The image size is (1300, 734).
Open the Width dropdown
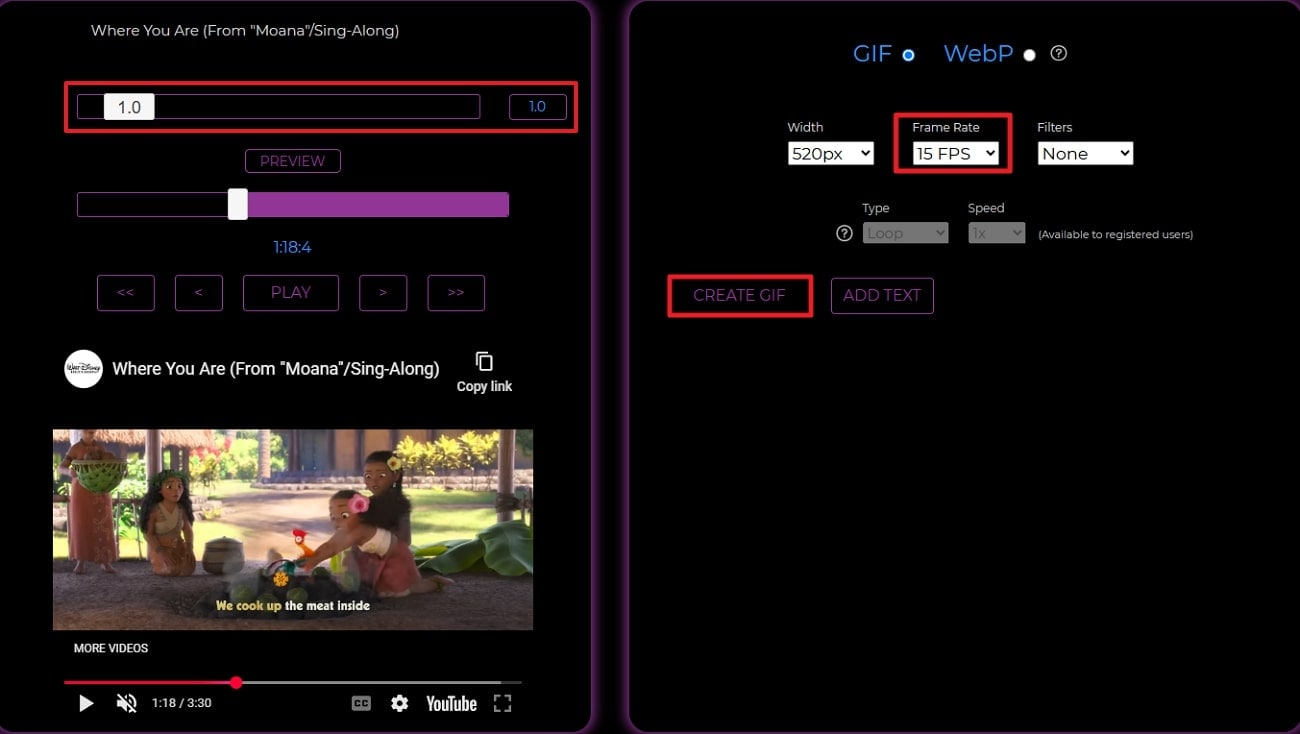click(x=831, y=154)
